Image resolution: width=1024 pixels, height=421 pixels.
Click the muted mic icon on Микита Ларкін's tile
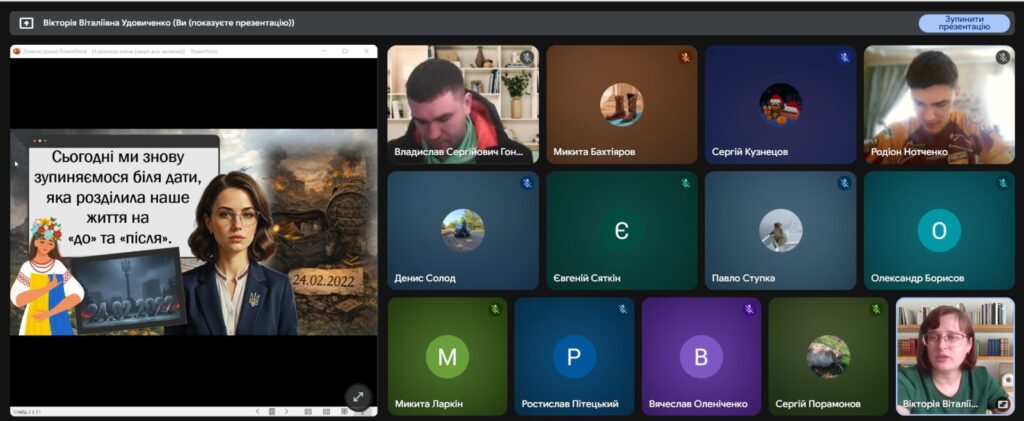coord(495,310)
